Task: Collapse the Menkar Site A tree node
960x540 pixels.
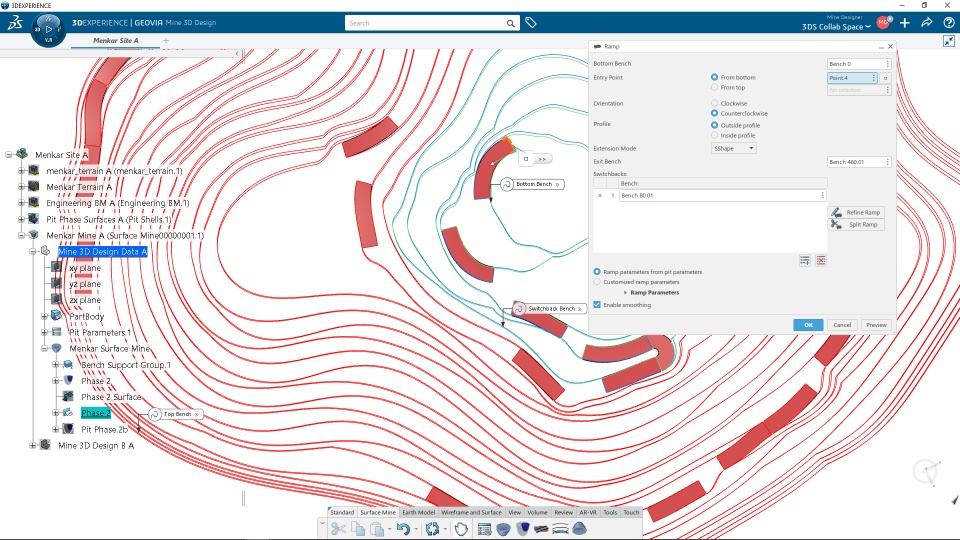Action: tap(9, 155)
